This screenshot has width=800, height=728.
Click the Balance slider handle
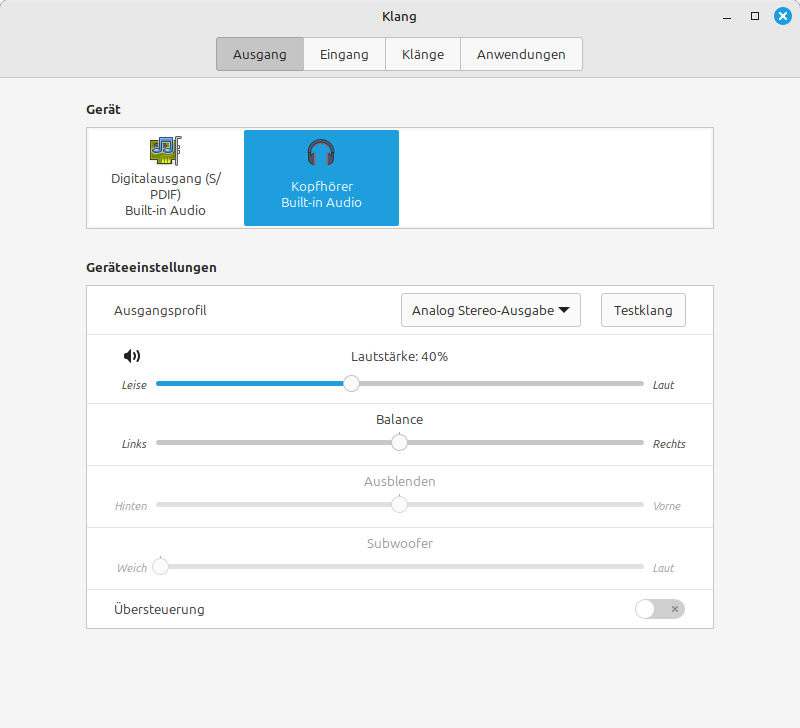(399, 443)
